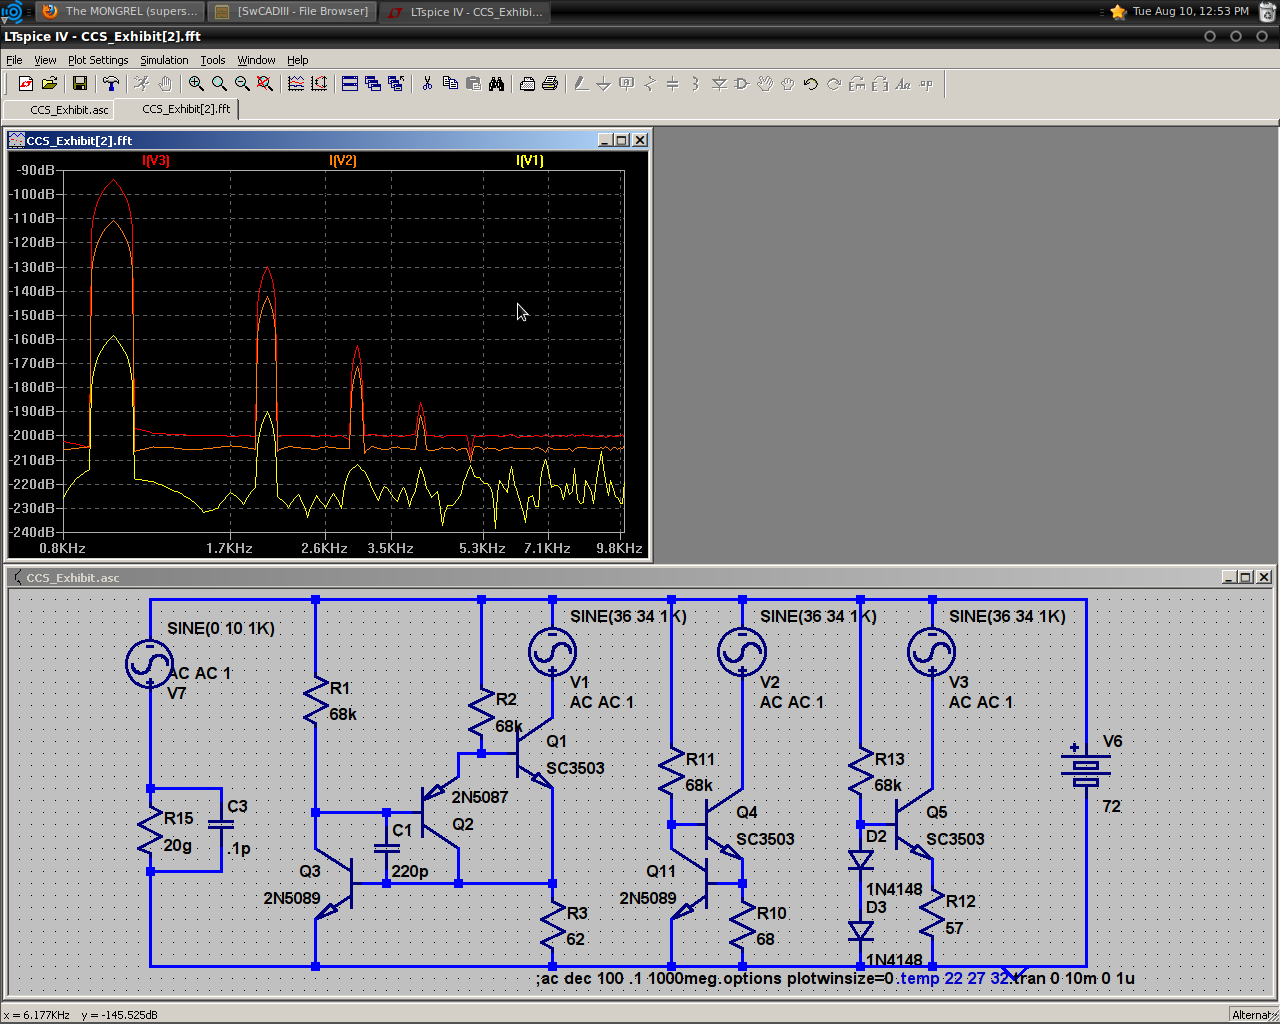This screenshot has width=1280, height=1024.
Task: Click the V6 battery symbol in schematic
Action: (1086, 768)
